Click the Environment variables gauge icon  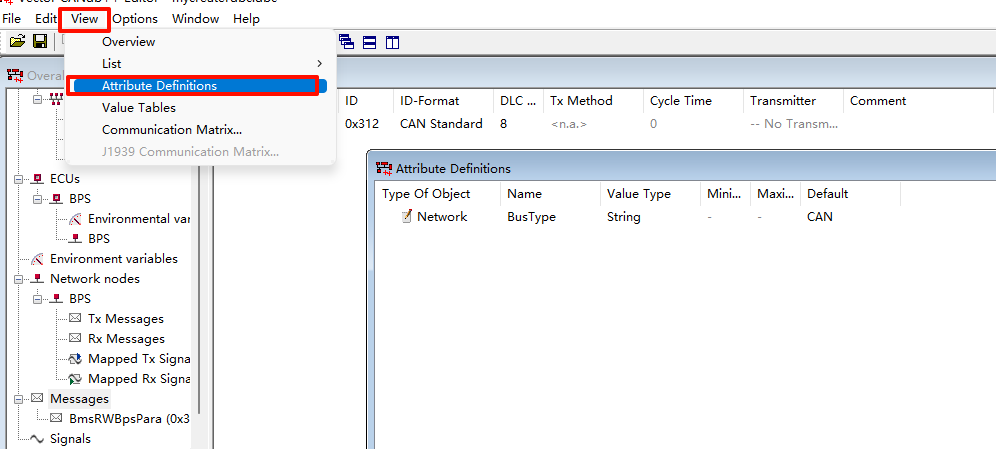pos(37,259)
